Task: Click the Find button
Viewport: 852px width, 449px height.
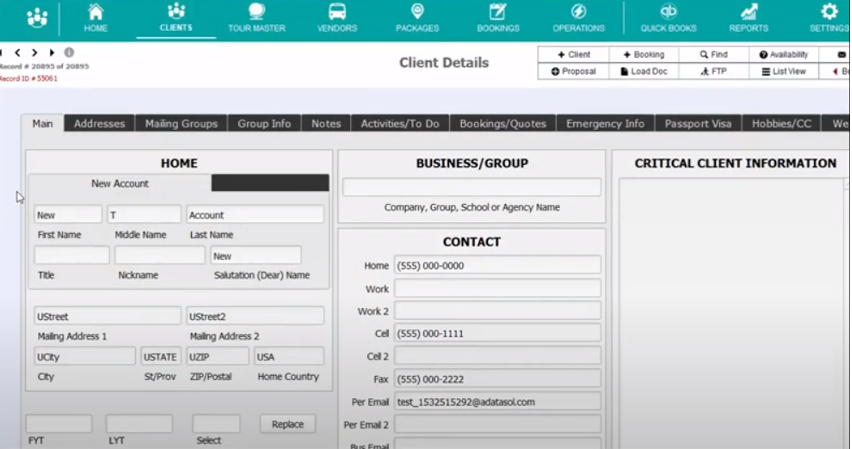Action: pos(714,54)
